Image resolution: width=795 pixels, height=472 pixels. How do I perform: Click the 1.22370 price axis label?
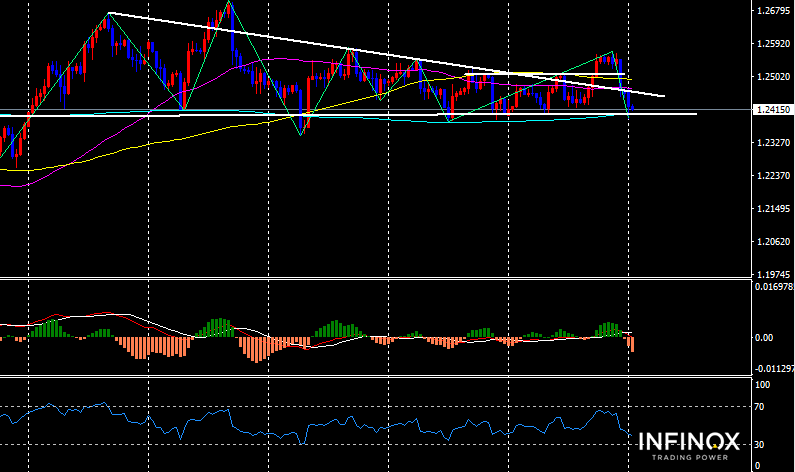pos(773,175)
